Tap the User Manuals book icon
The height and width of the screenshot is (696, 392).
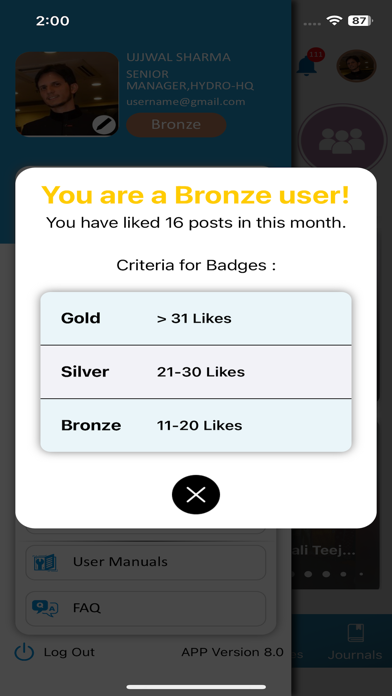tap(45, 563)
